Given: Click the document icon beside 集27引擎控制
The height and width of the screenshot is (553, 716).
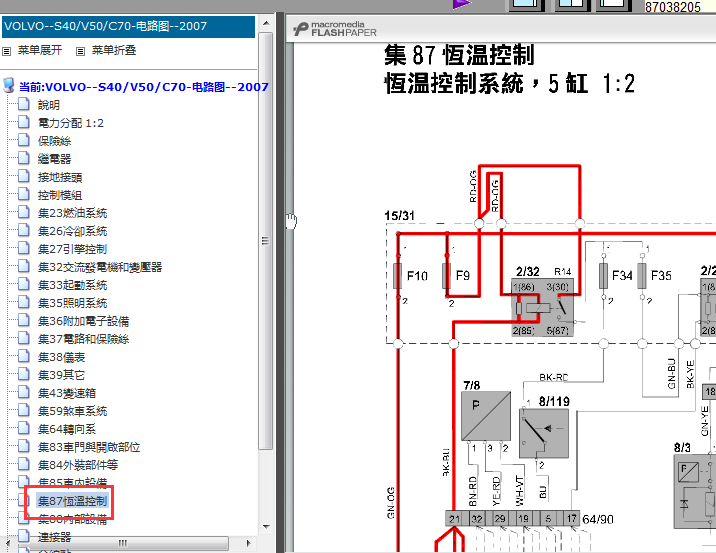Looking at the screenshot, I should tap(24, 248).
